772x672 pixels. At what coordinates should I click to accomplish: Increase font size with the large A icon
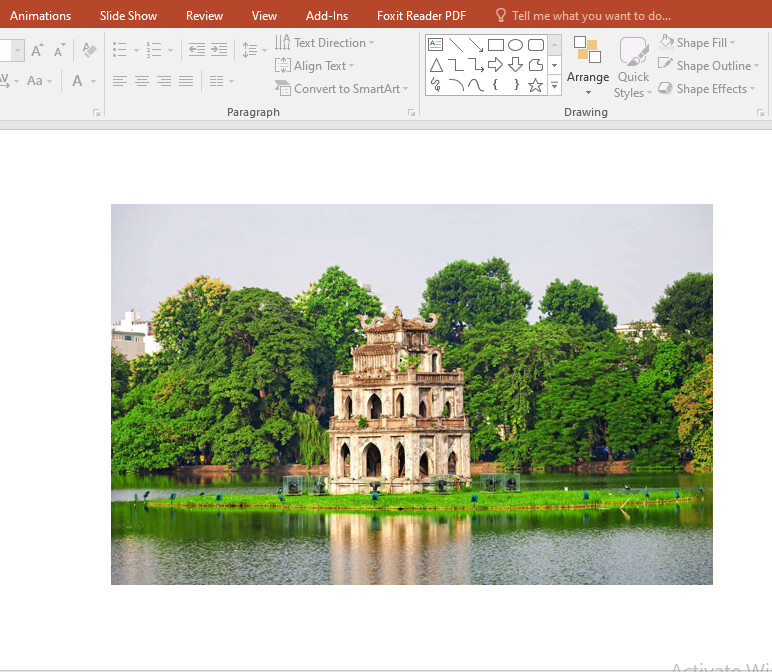click(37, 50)
